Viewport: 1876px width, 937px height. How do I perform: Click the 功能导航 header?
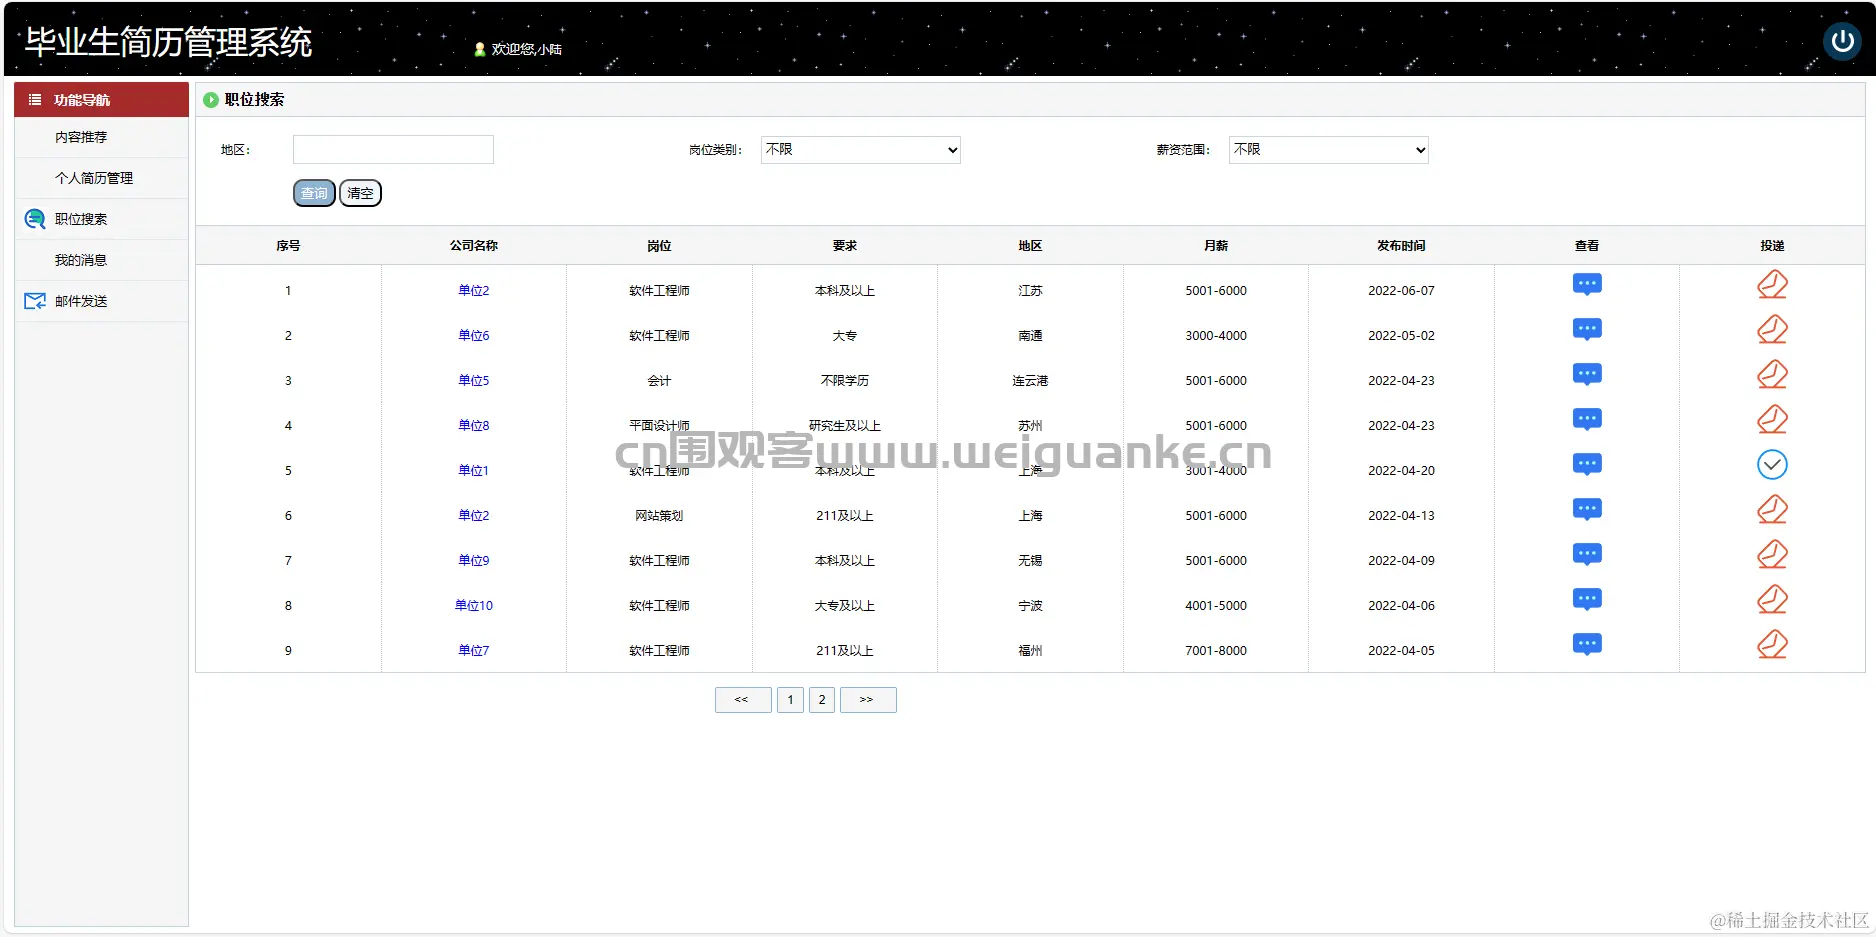pos(101,100)
